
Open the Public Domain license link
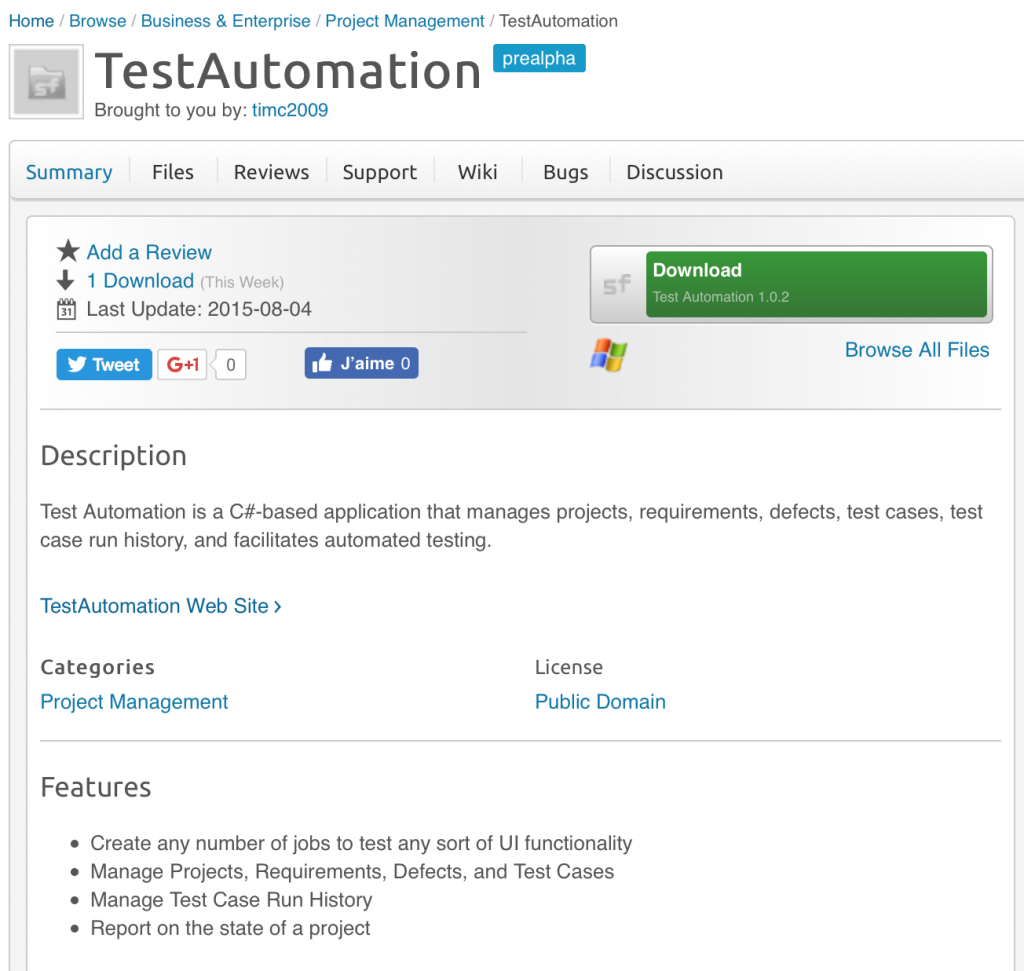600,701
